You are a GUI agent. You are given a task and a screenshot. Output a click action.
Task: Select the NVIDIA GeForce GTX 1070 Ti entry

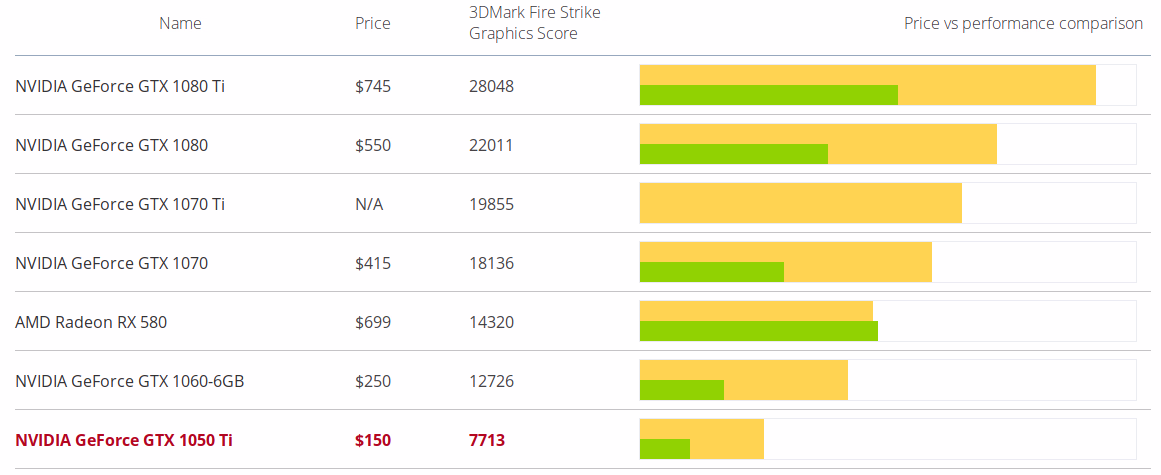(120, 204)
